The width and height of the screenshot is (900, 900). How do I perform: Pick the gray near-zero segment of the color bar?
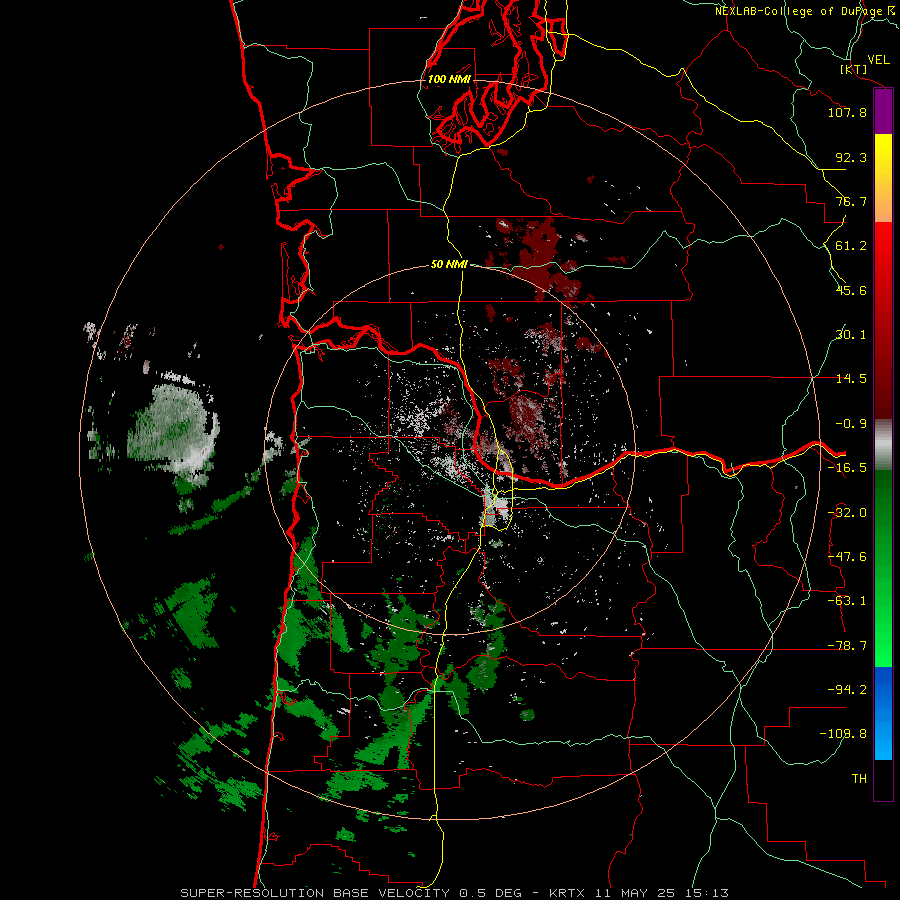pyautogui.click(x=883, y=445)
